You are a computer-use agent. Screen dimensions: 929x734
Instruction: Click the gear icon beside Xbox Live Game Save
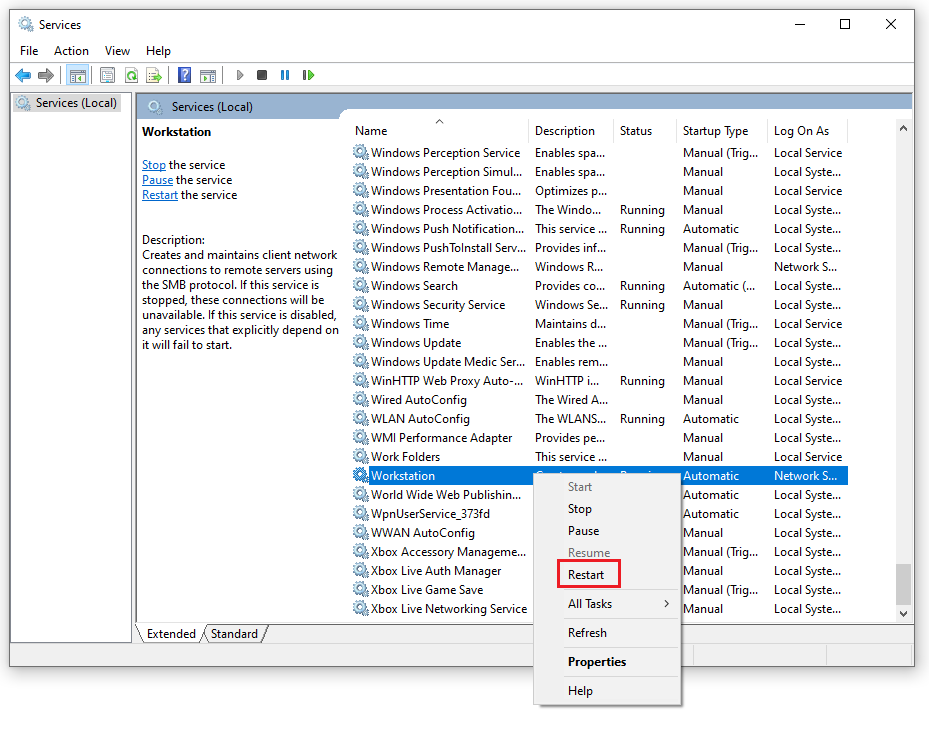point(361,589)
